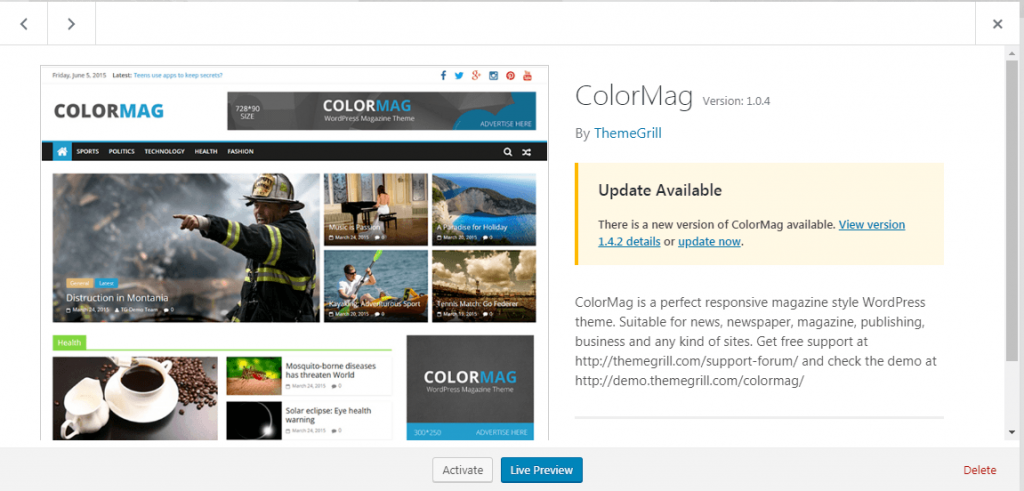Click the Kayaking: Adventurous Sport thumbnail
1024x491 pixels.
[376, 286]
